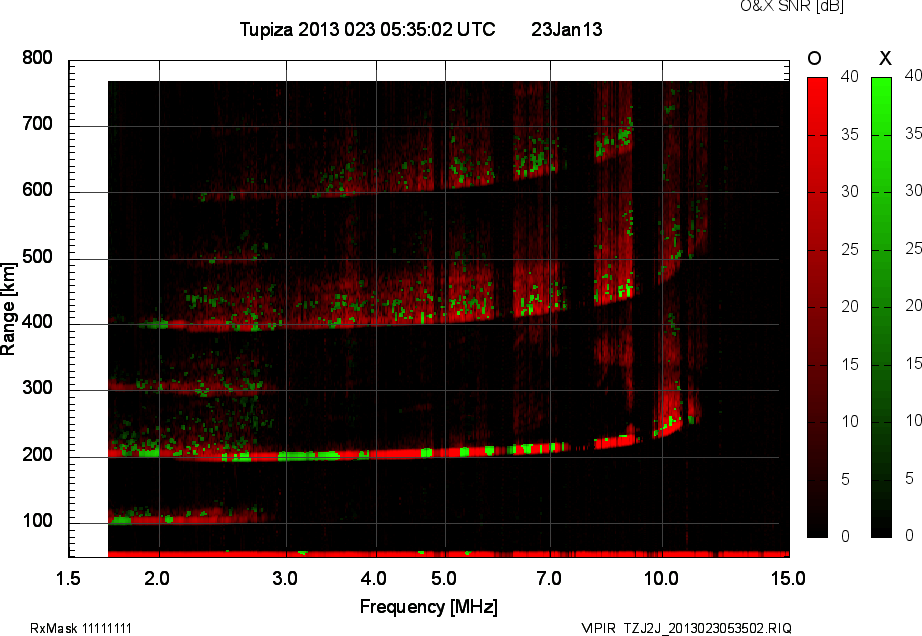Screen dimensions: 922x636
Task: Click the 'Frequency [MHz]' axis label
Action: point(429,607)
